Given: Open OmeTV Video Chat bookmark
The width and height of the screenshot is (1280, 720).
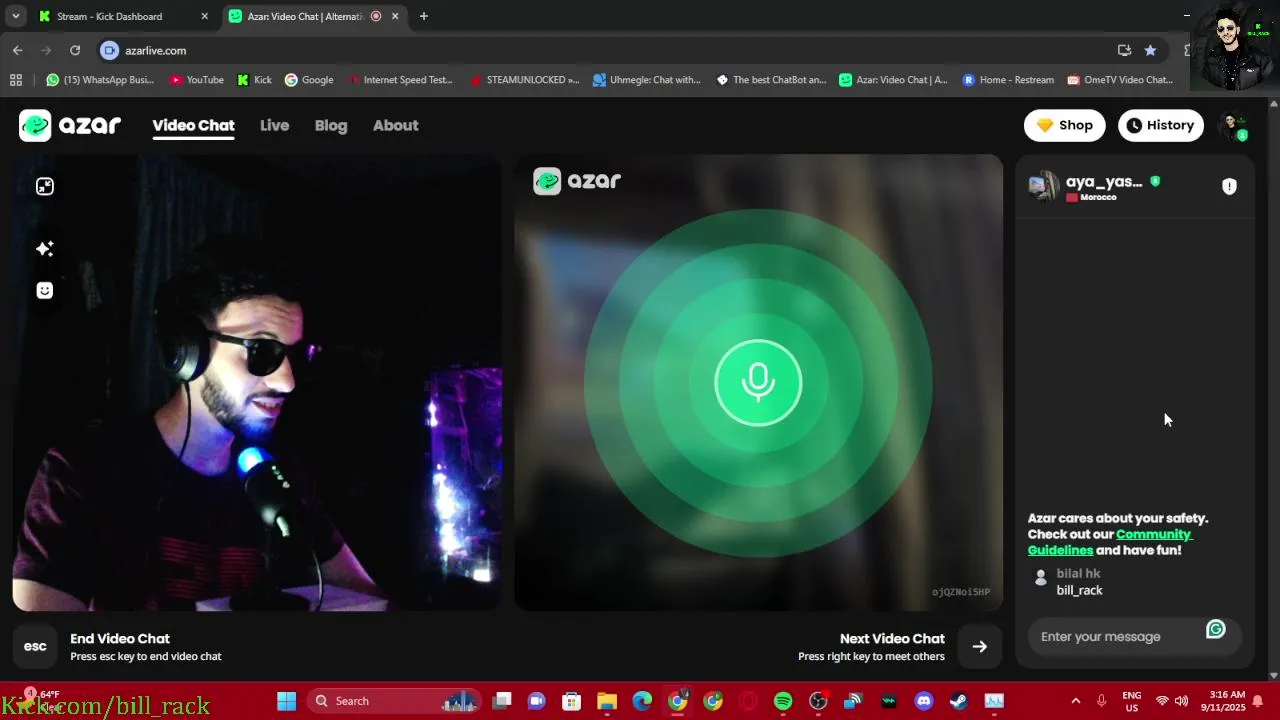Looking at the screenshot, I should tap(1120, 80).
